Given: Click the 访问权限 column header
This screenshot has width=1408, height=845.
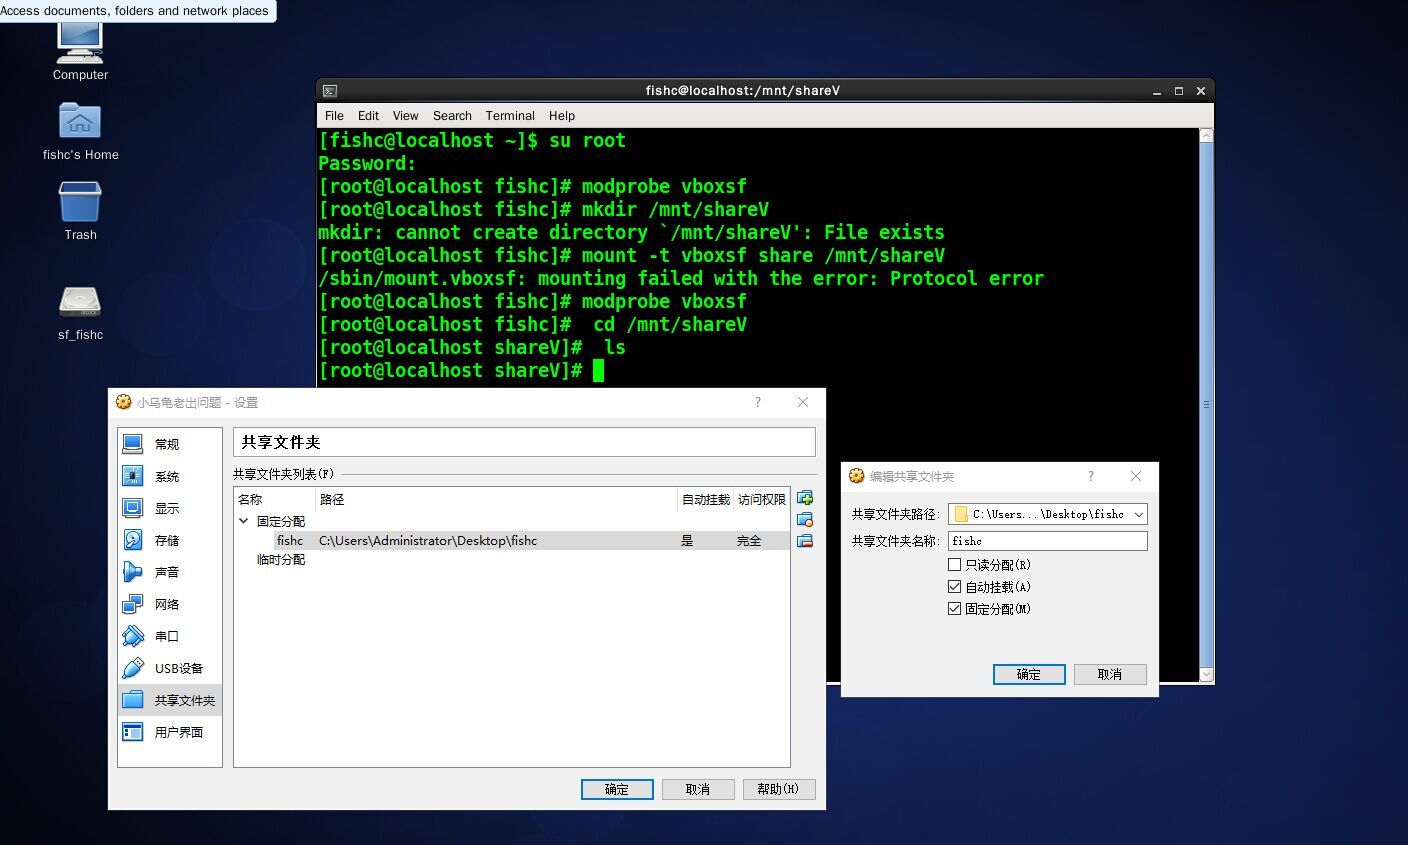Looking at the screenshot, I should point(762,499).
